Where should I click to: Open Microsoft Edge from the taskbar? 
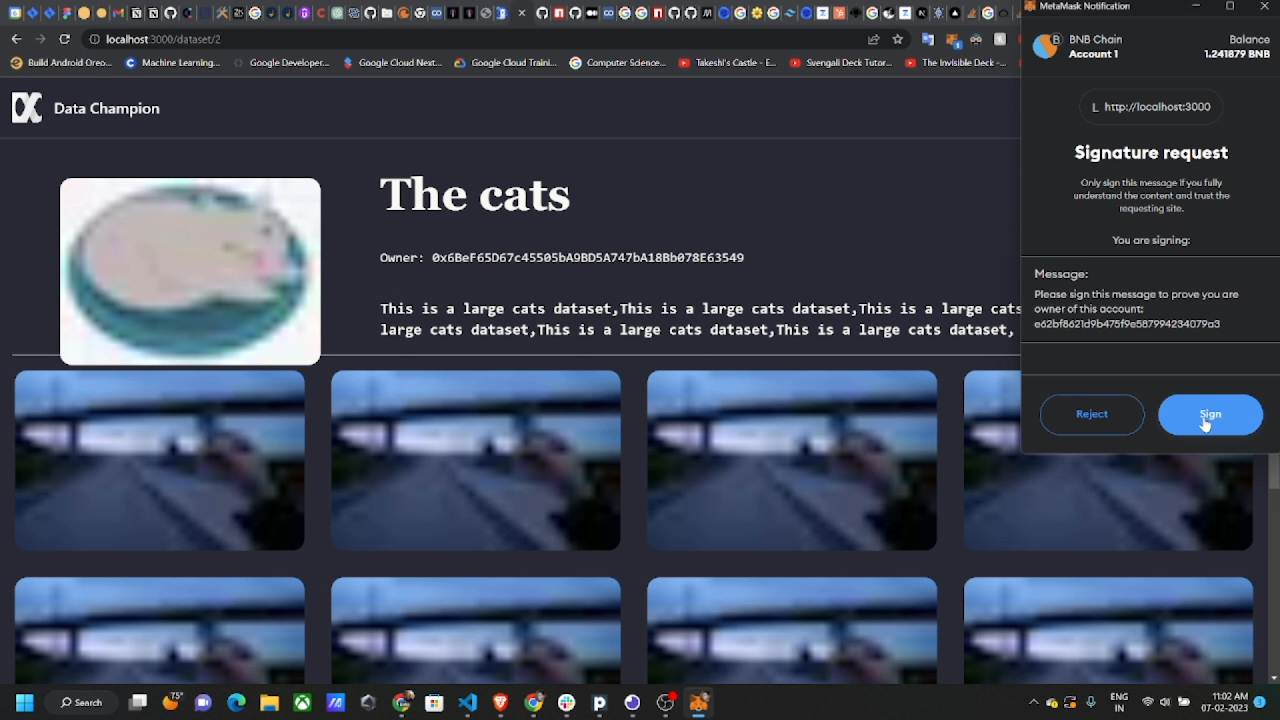click(x=236, y=702)
